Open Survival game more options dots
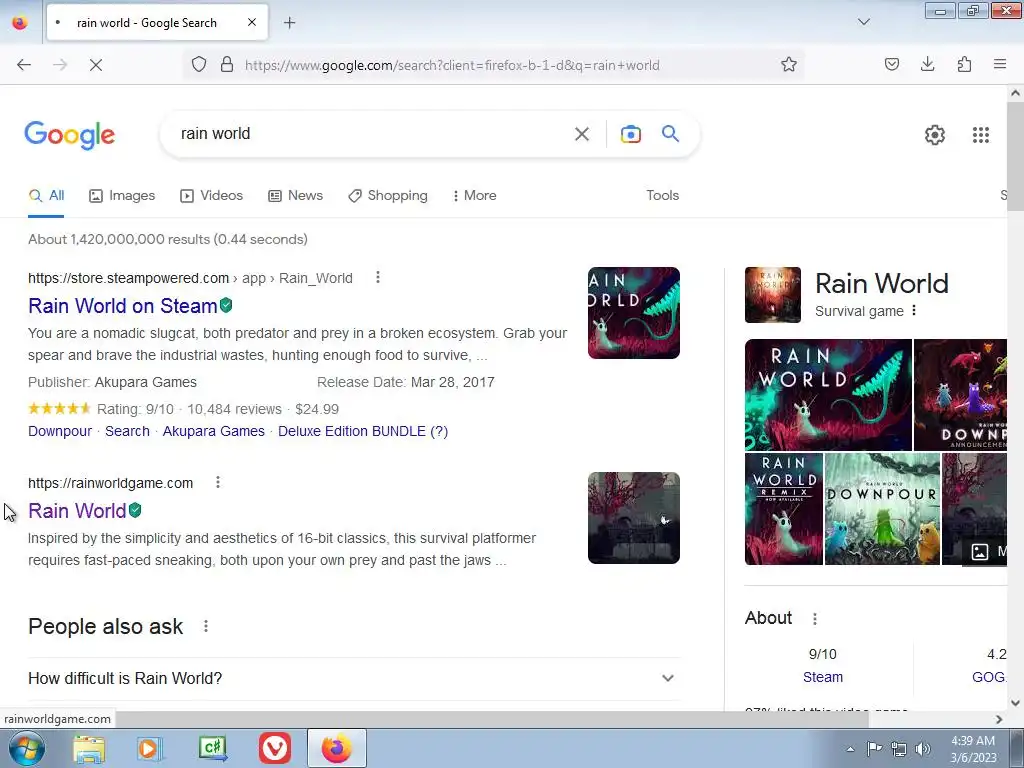 914,311
